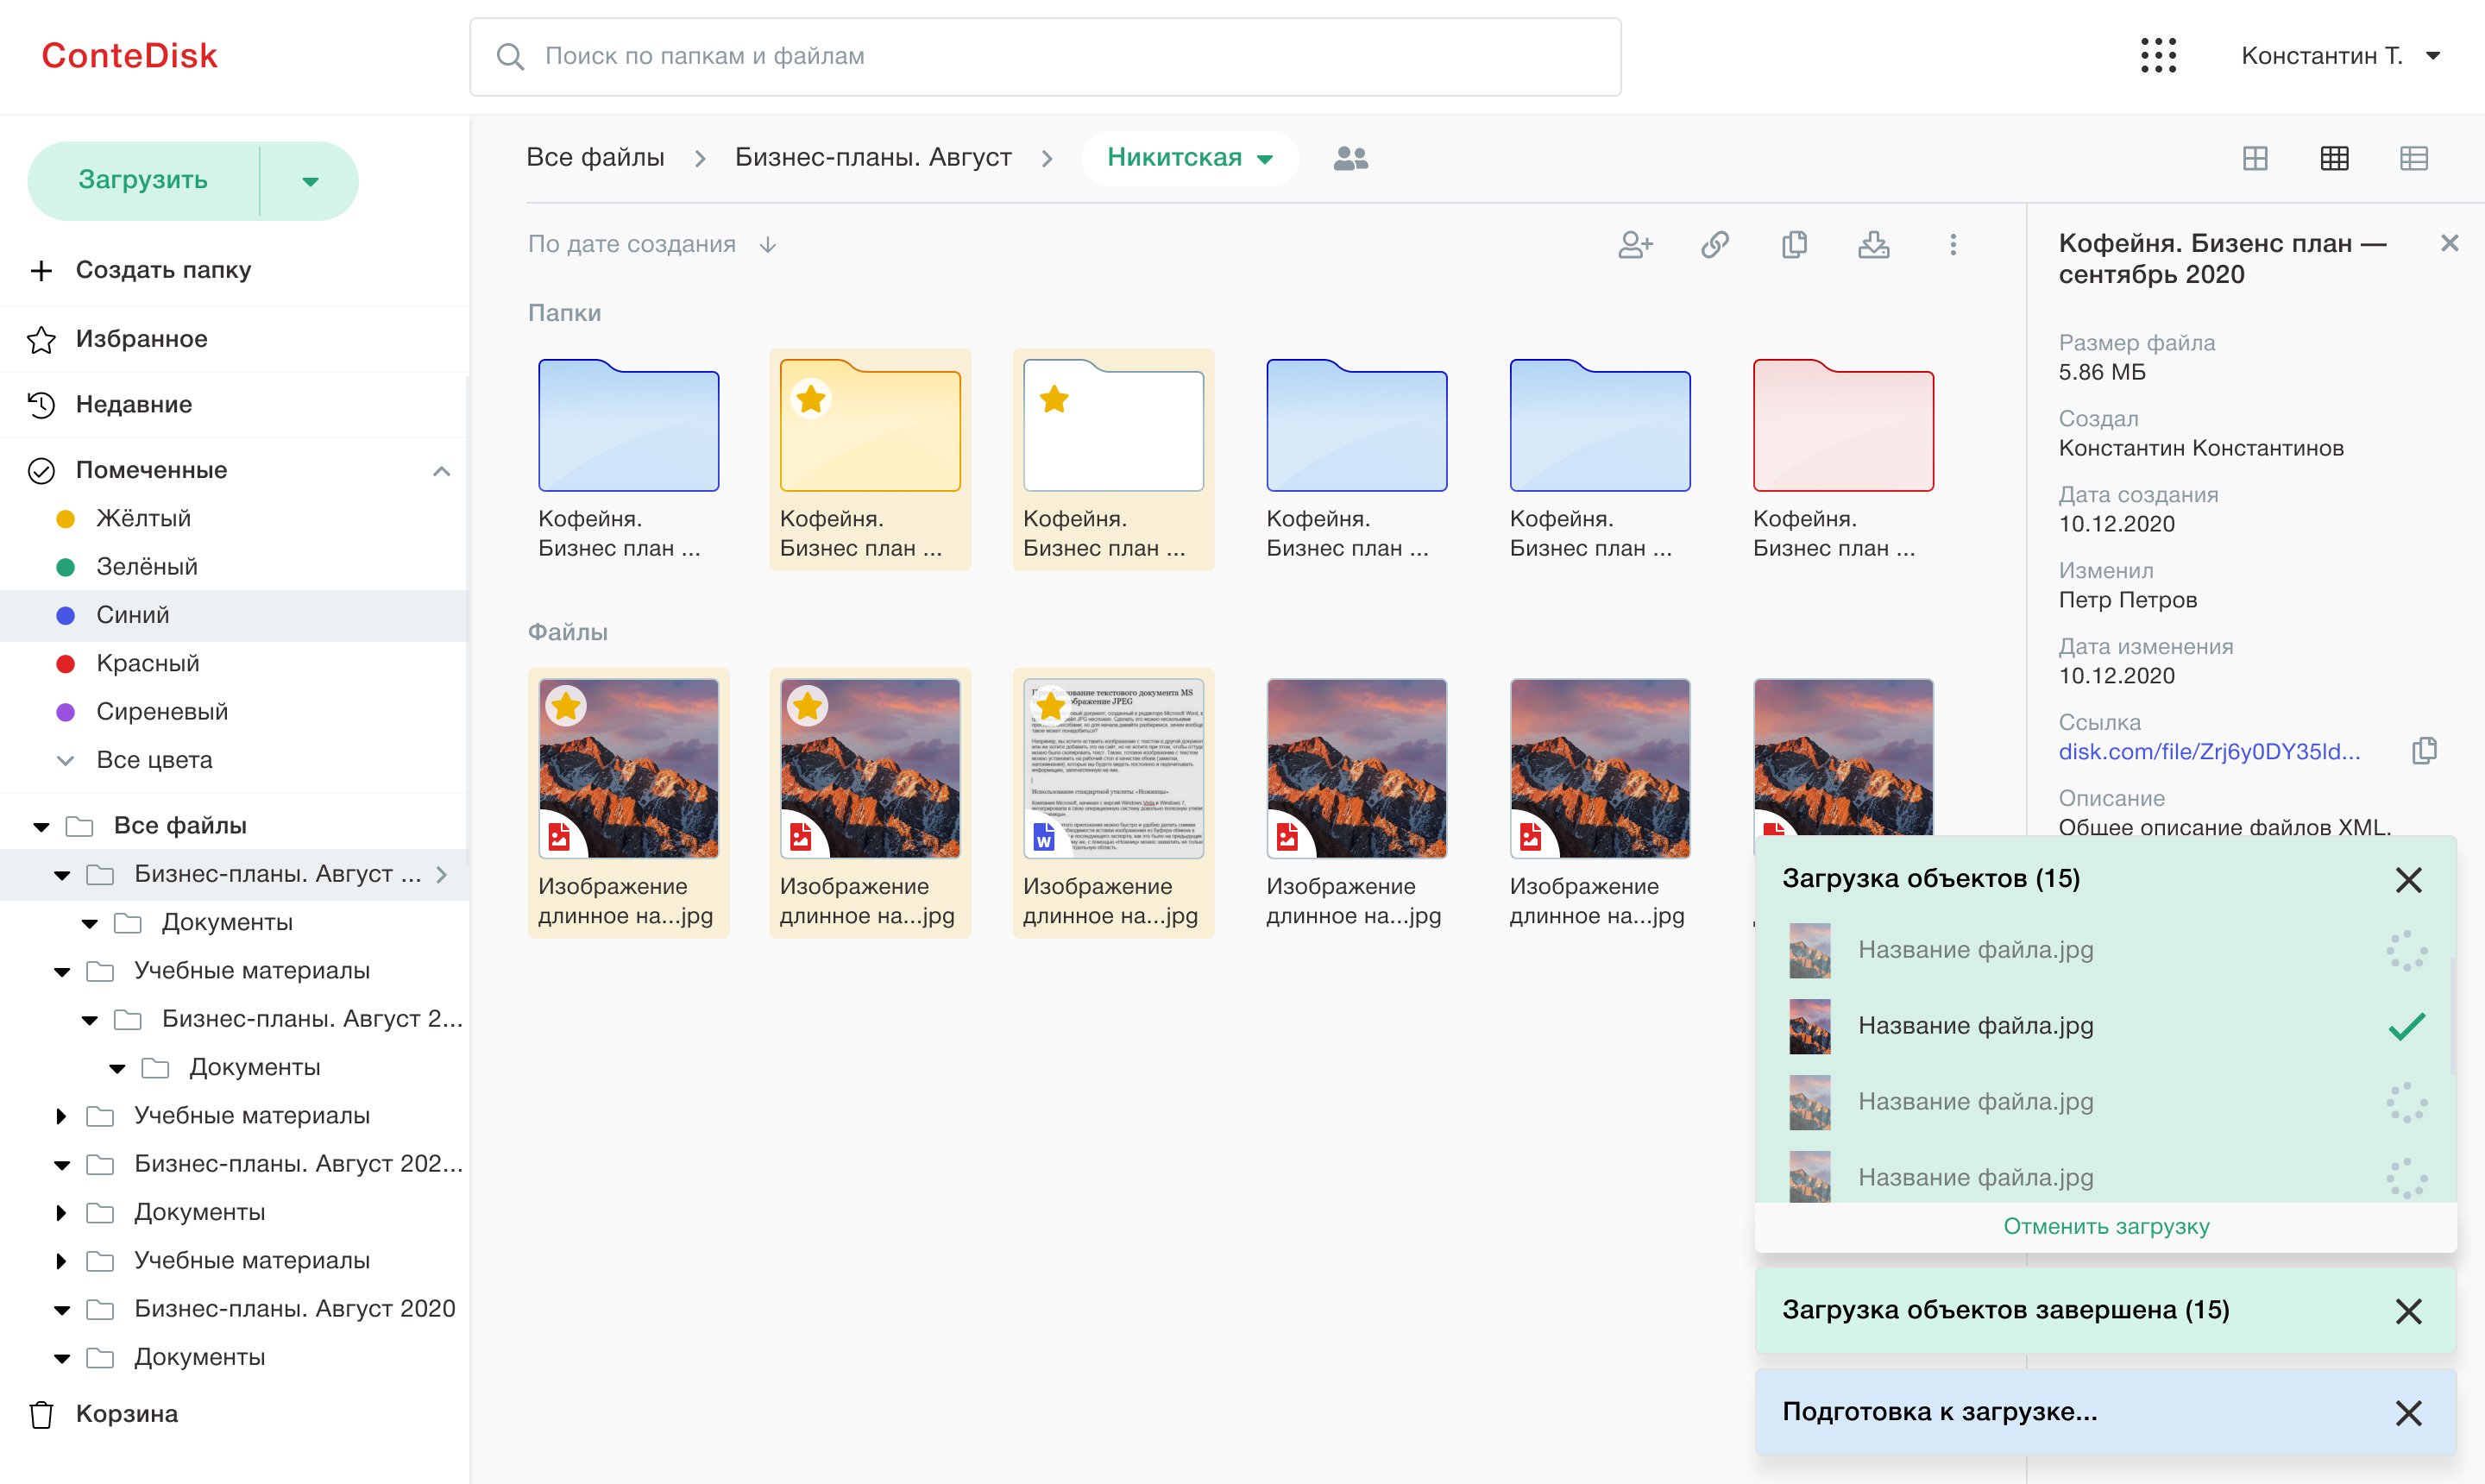Copy the file link in details panel
The image size is (2485, 1484).
(2424, 751)
